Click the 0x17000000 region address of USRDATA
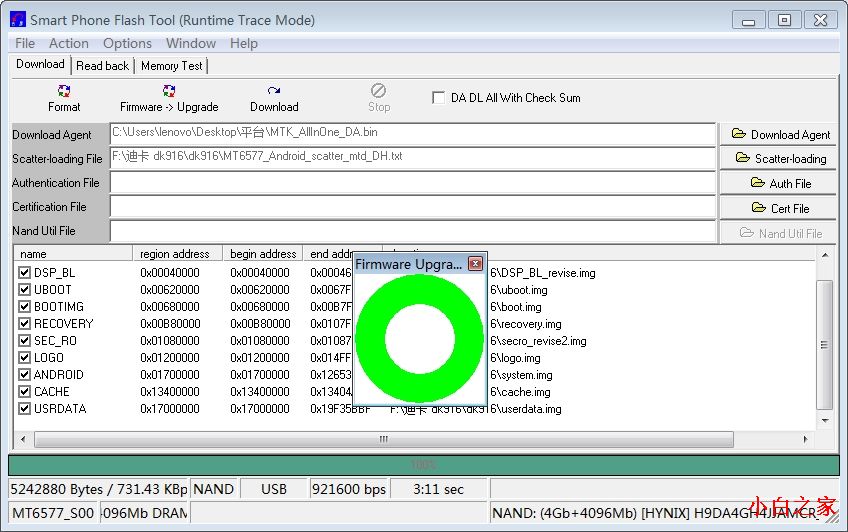Screen dimensions: 848x532 tap(170, 409)
